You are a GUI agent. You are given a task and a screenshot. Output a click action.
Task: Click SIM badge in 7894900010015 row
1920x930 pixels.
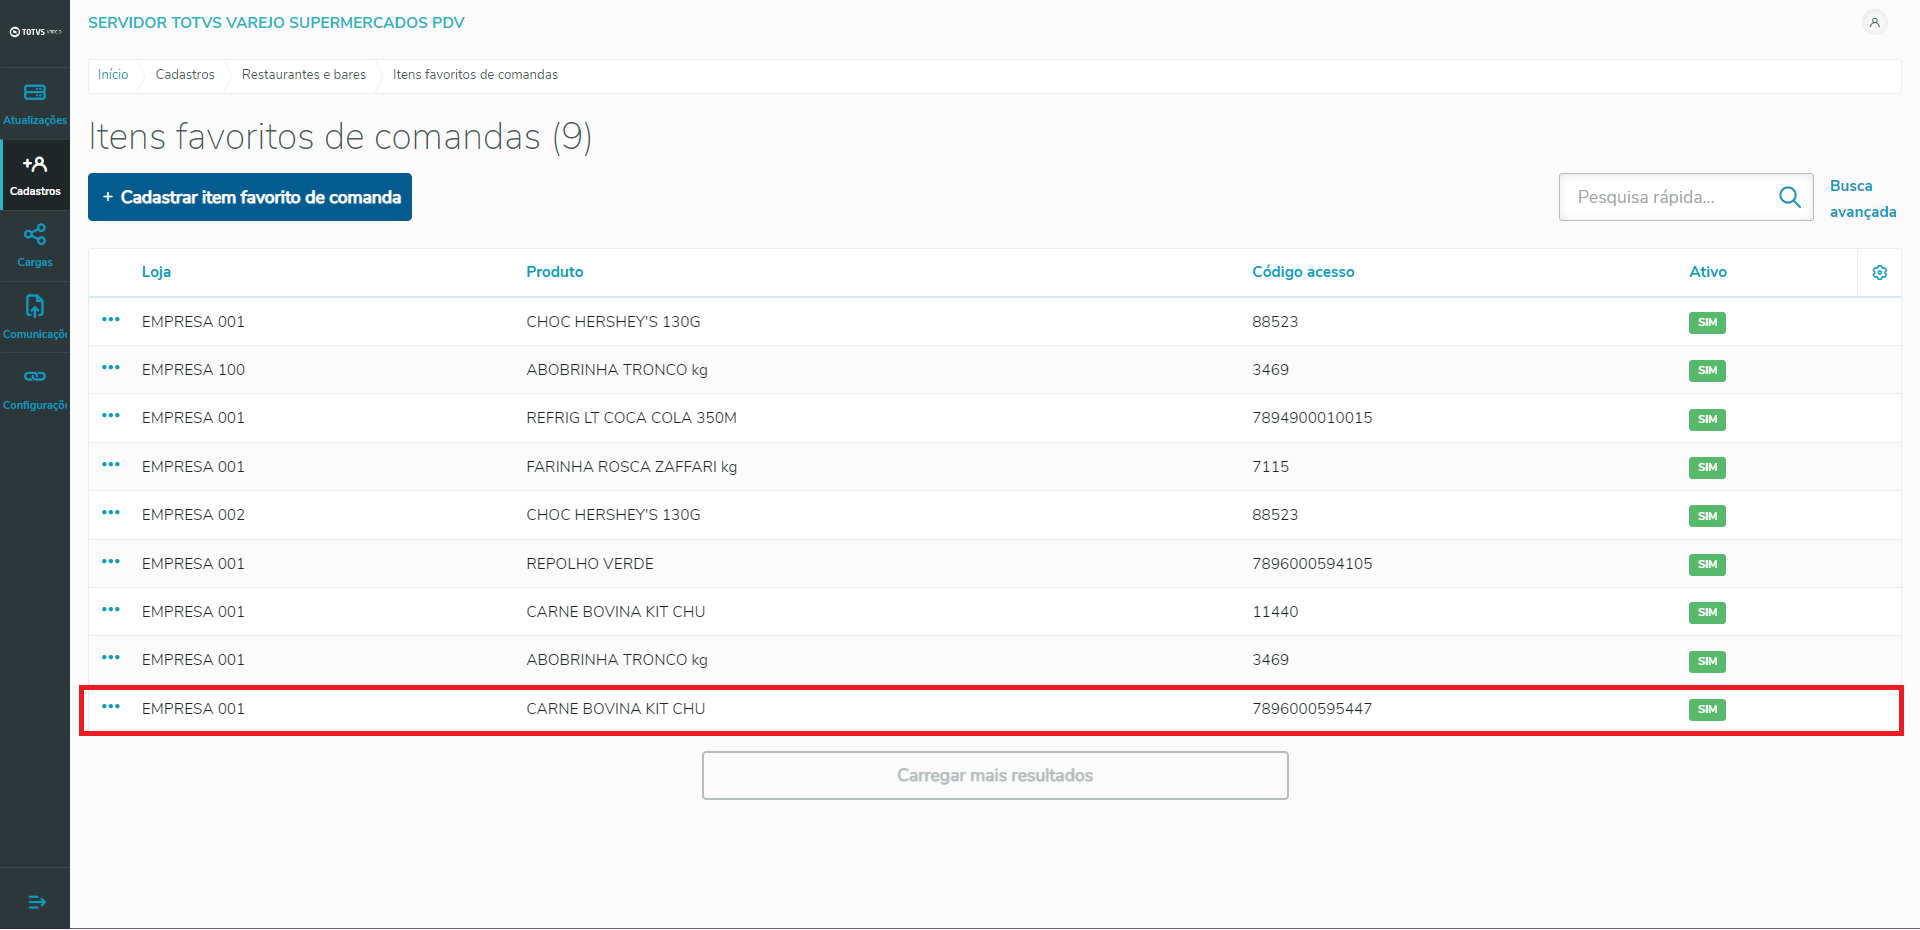1707,420
